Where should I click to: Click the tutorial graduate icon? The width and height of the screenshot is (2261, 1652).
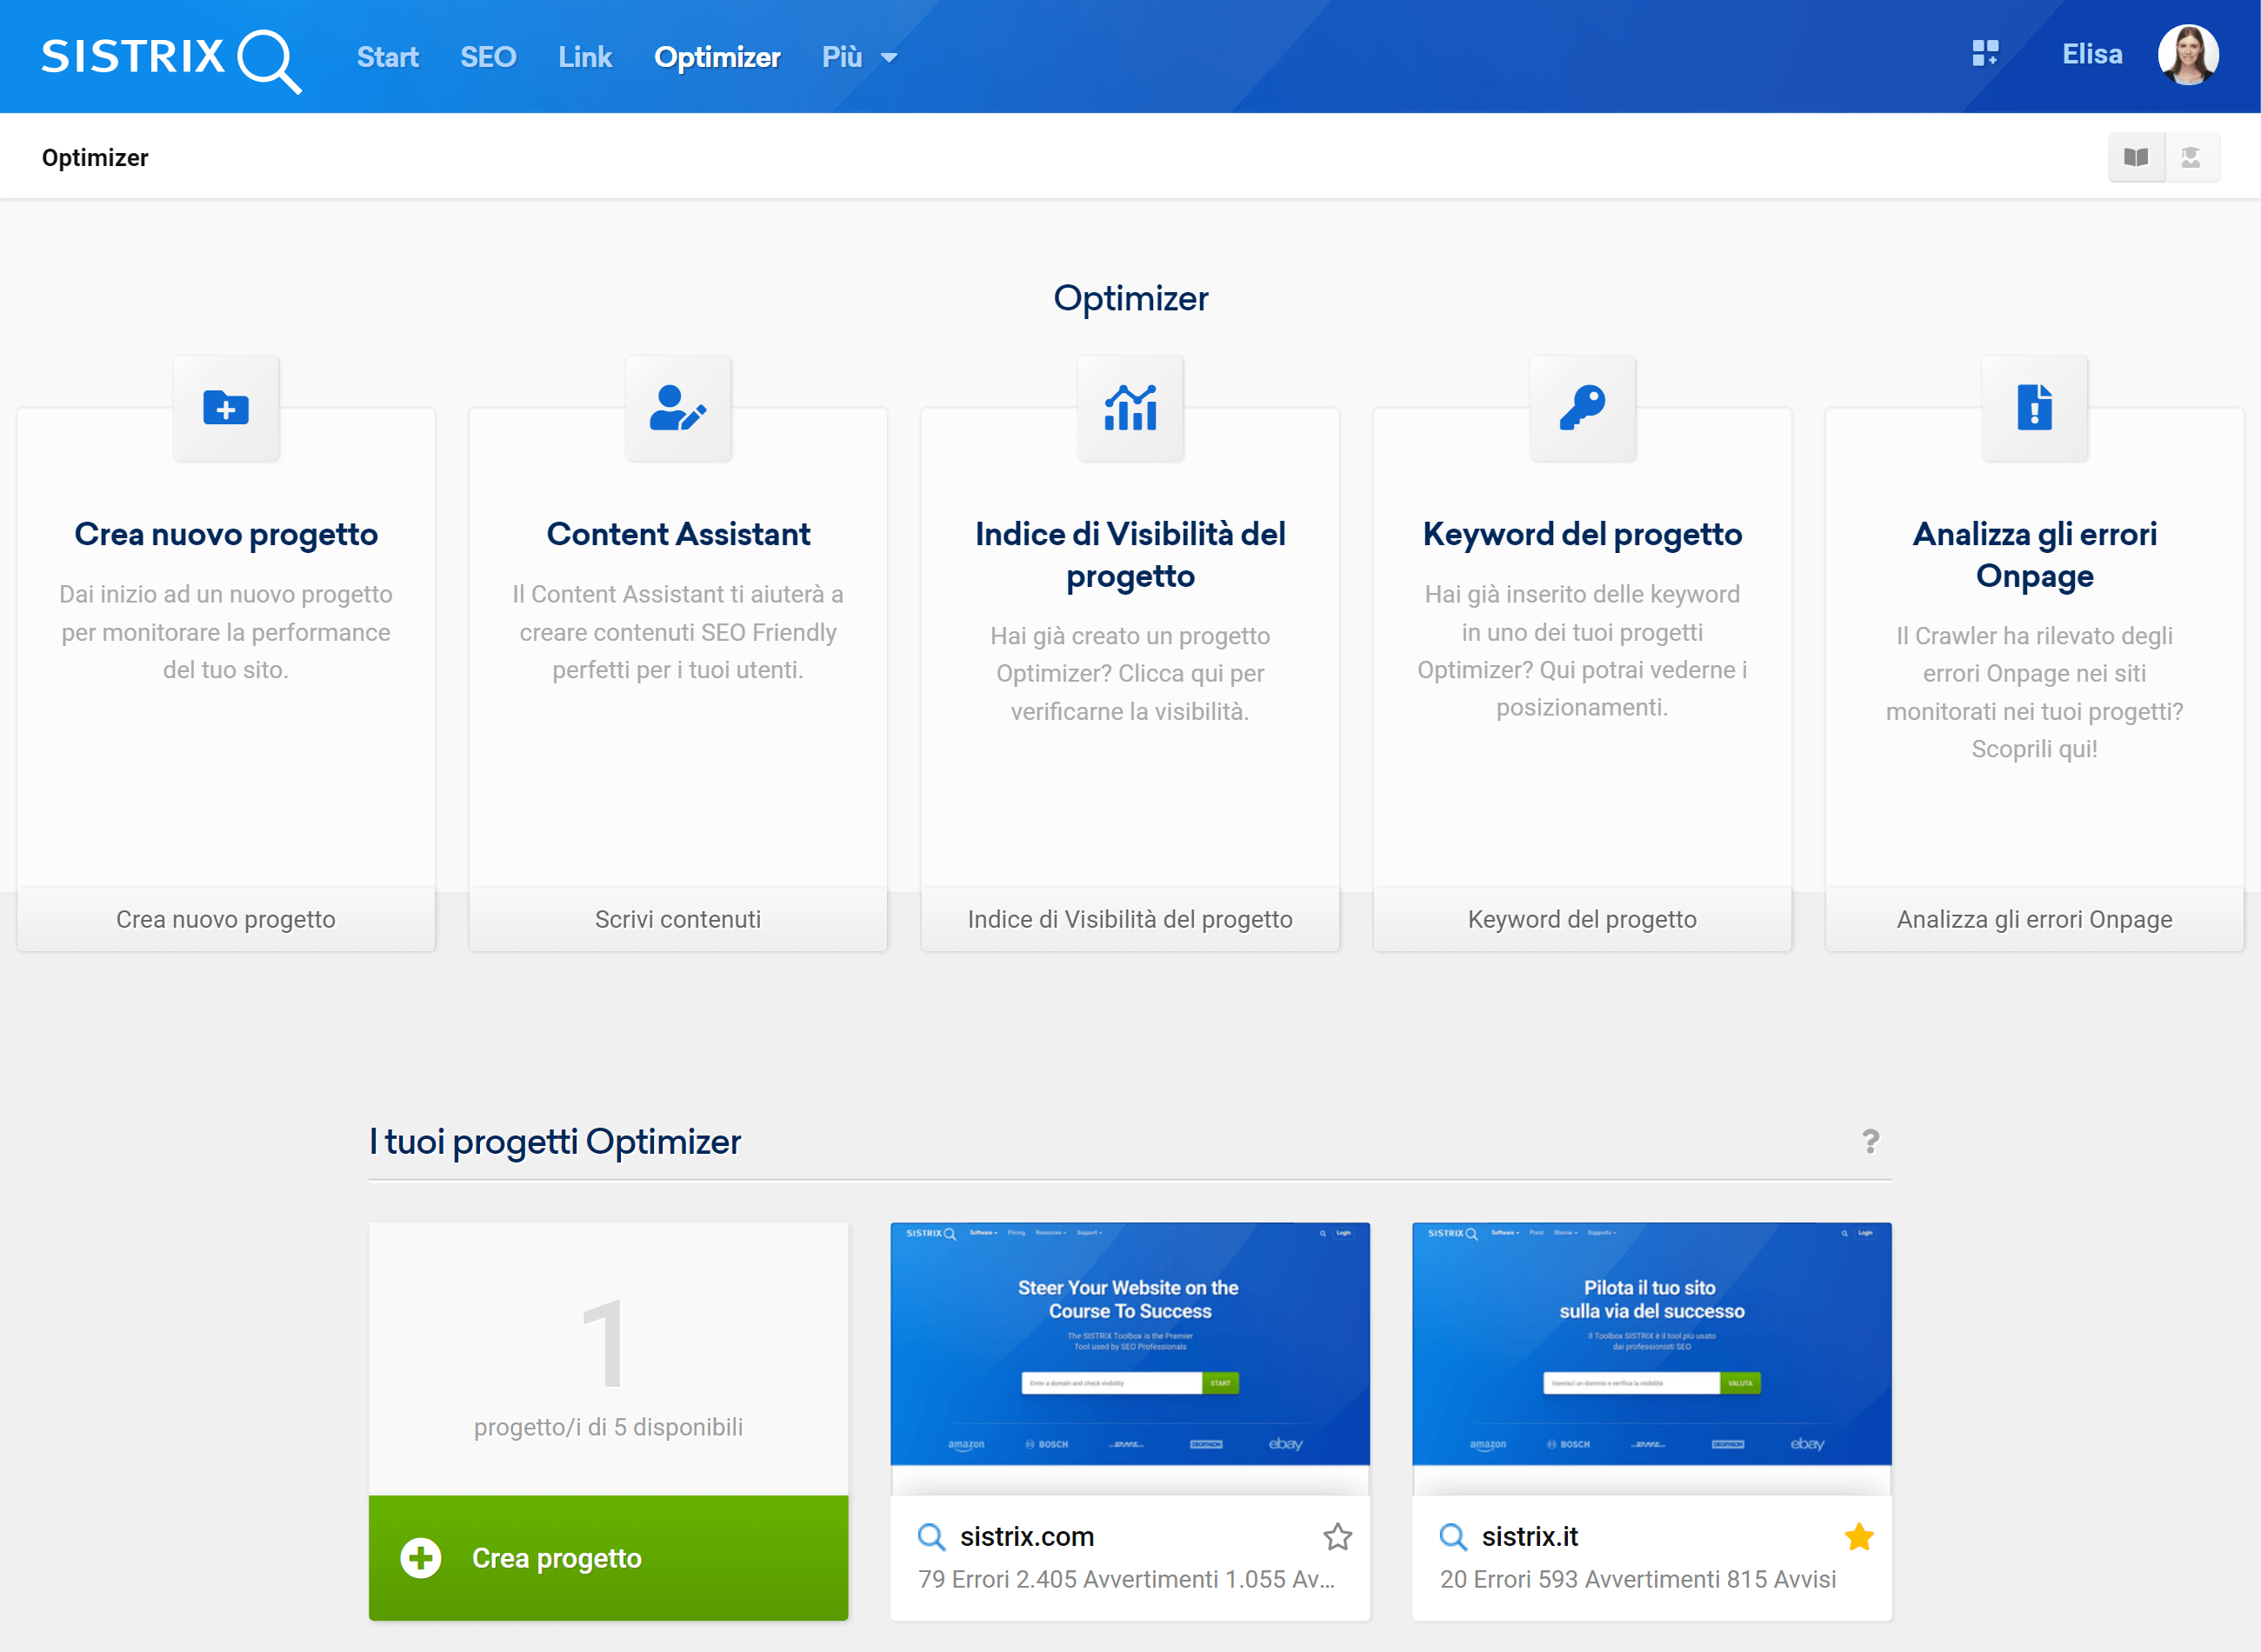click(x=2191, y=157)
